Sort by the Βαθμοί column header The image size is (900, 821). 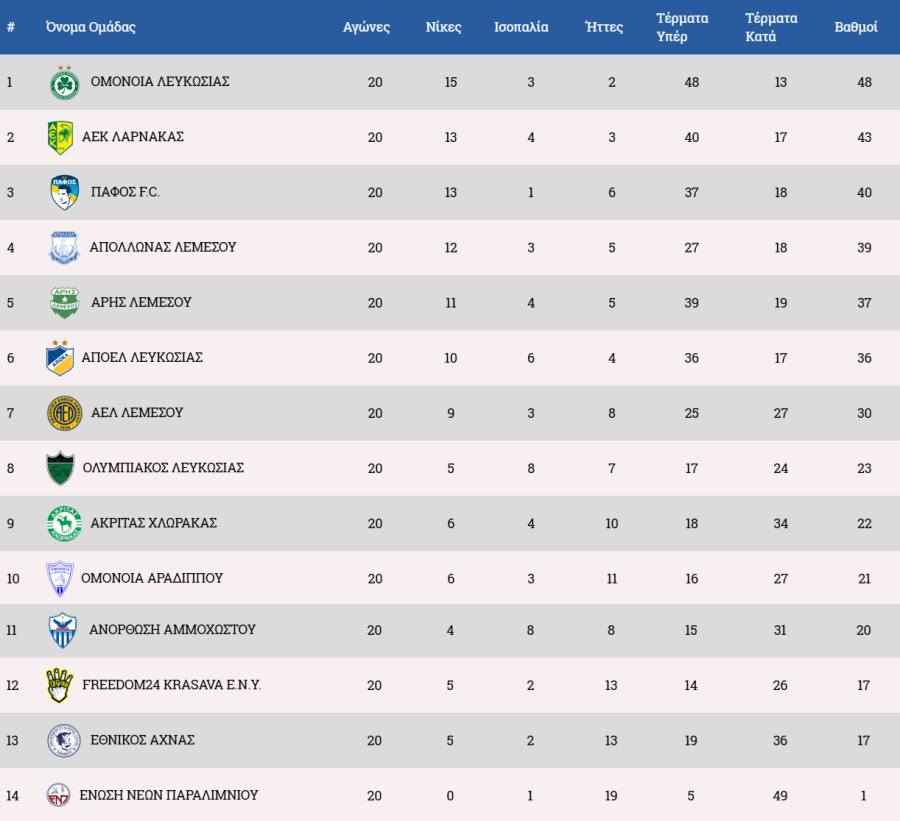pyautogui.click(x=856, y=27)
